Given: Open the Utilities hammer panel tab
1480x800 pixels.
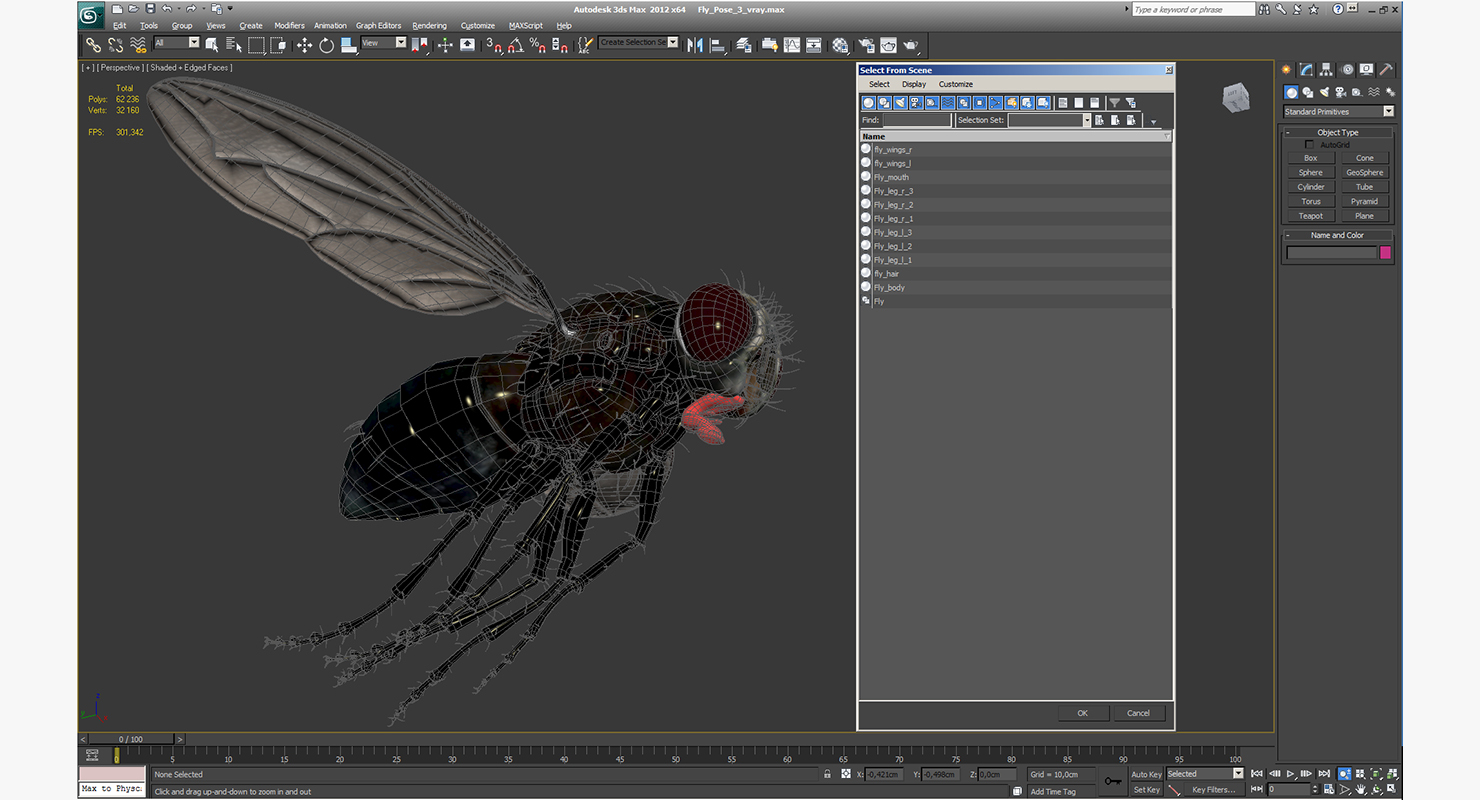Looking at the screenshot, I should coord(1386,70).
